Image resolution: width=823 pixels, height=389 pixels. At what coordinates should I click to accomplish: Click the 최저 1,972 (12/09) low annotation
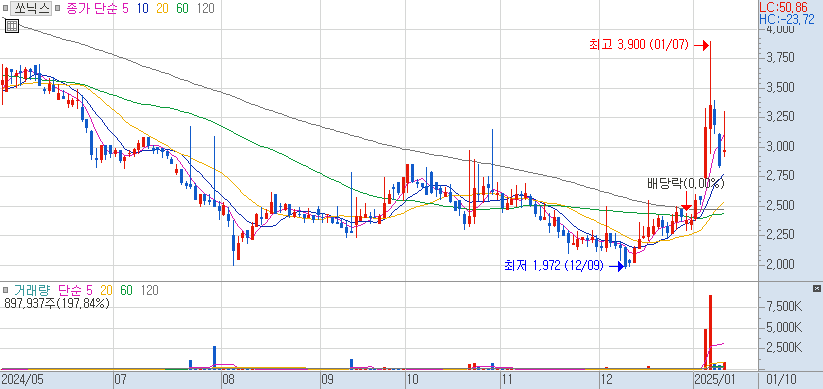(x=554, y=266)
